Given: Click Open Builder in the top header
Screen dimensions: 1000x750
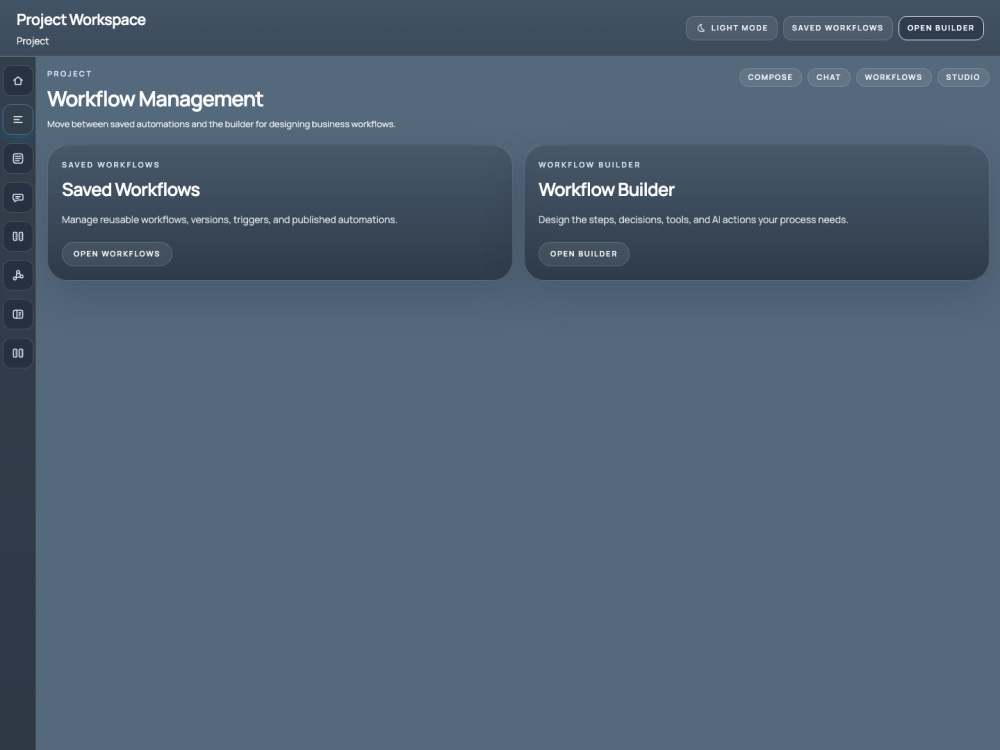Looking at the screenshot, I should click(941, 28).
